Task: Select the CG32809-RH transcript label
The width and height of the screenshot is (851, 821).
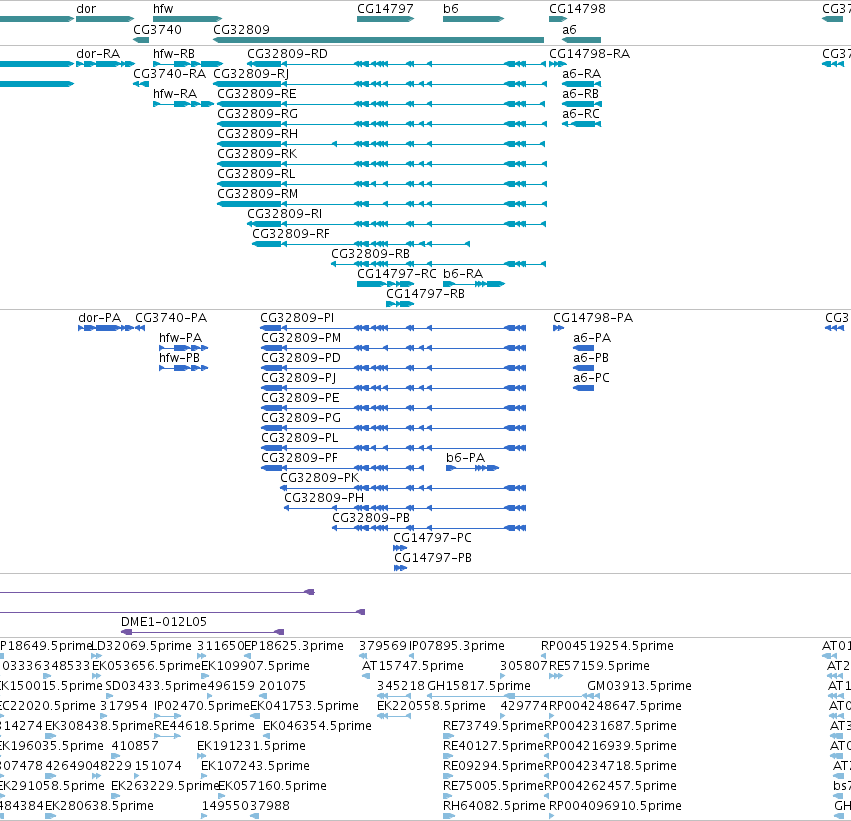Action: point(257,134)
